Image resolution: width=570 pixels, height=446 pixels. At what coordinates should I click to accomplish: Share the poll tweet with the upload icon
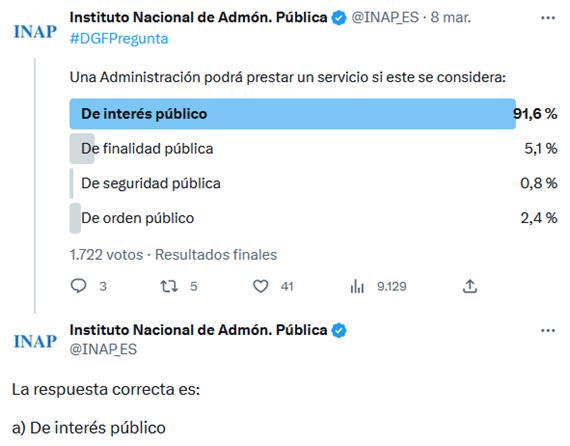coord(470,286)
